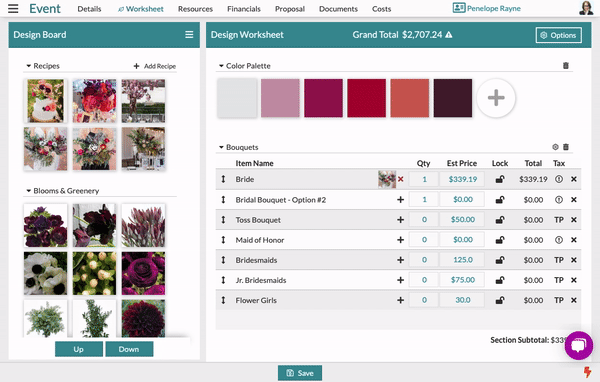
Task: Open the Resources tab
Action: [x=195, y=9]
